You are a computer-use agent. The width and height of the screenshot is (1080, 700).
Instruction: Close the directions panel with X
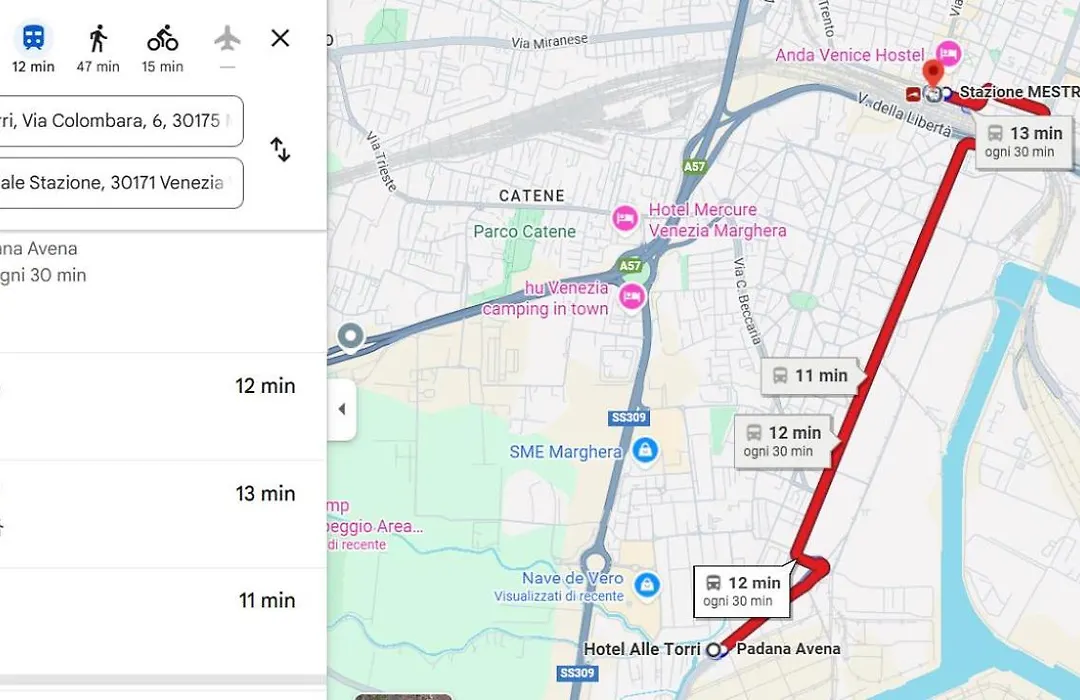point(280,38)
